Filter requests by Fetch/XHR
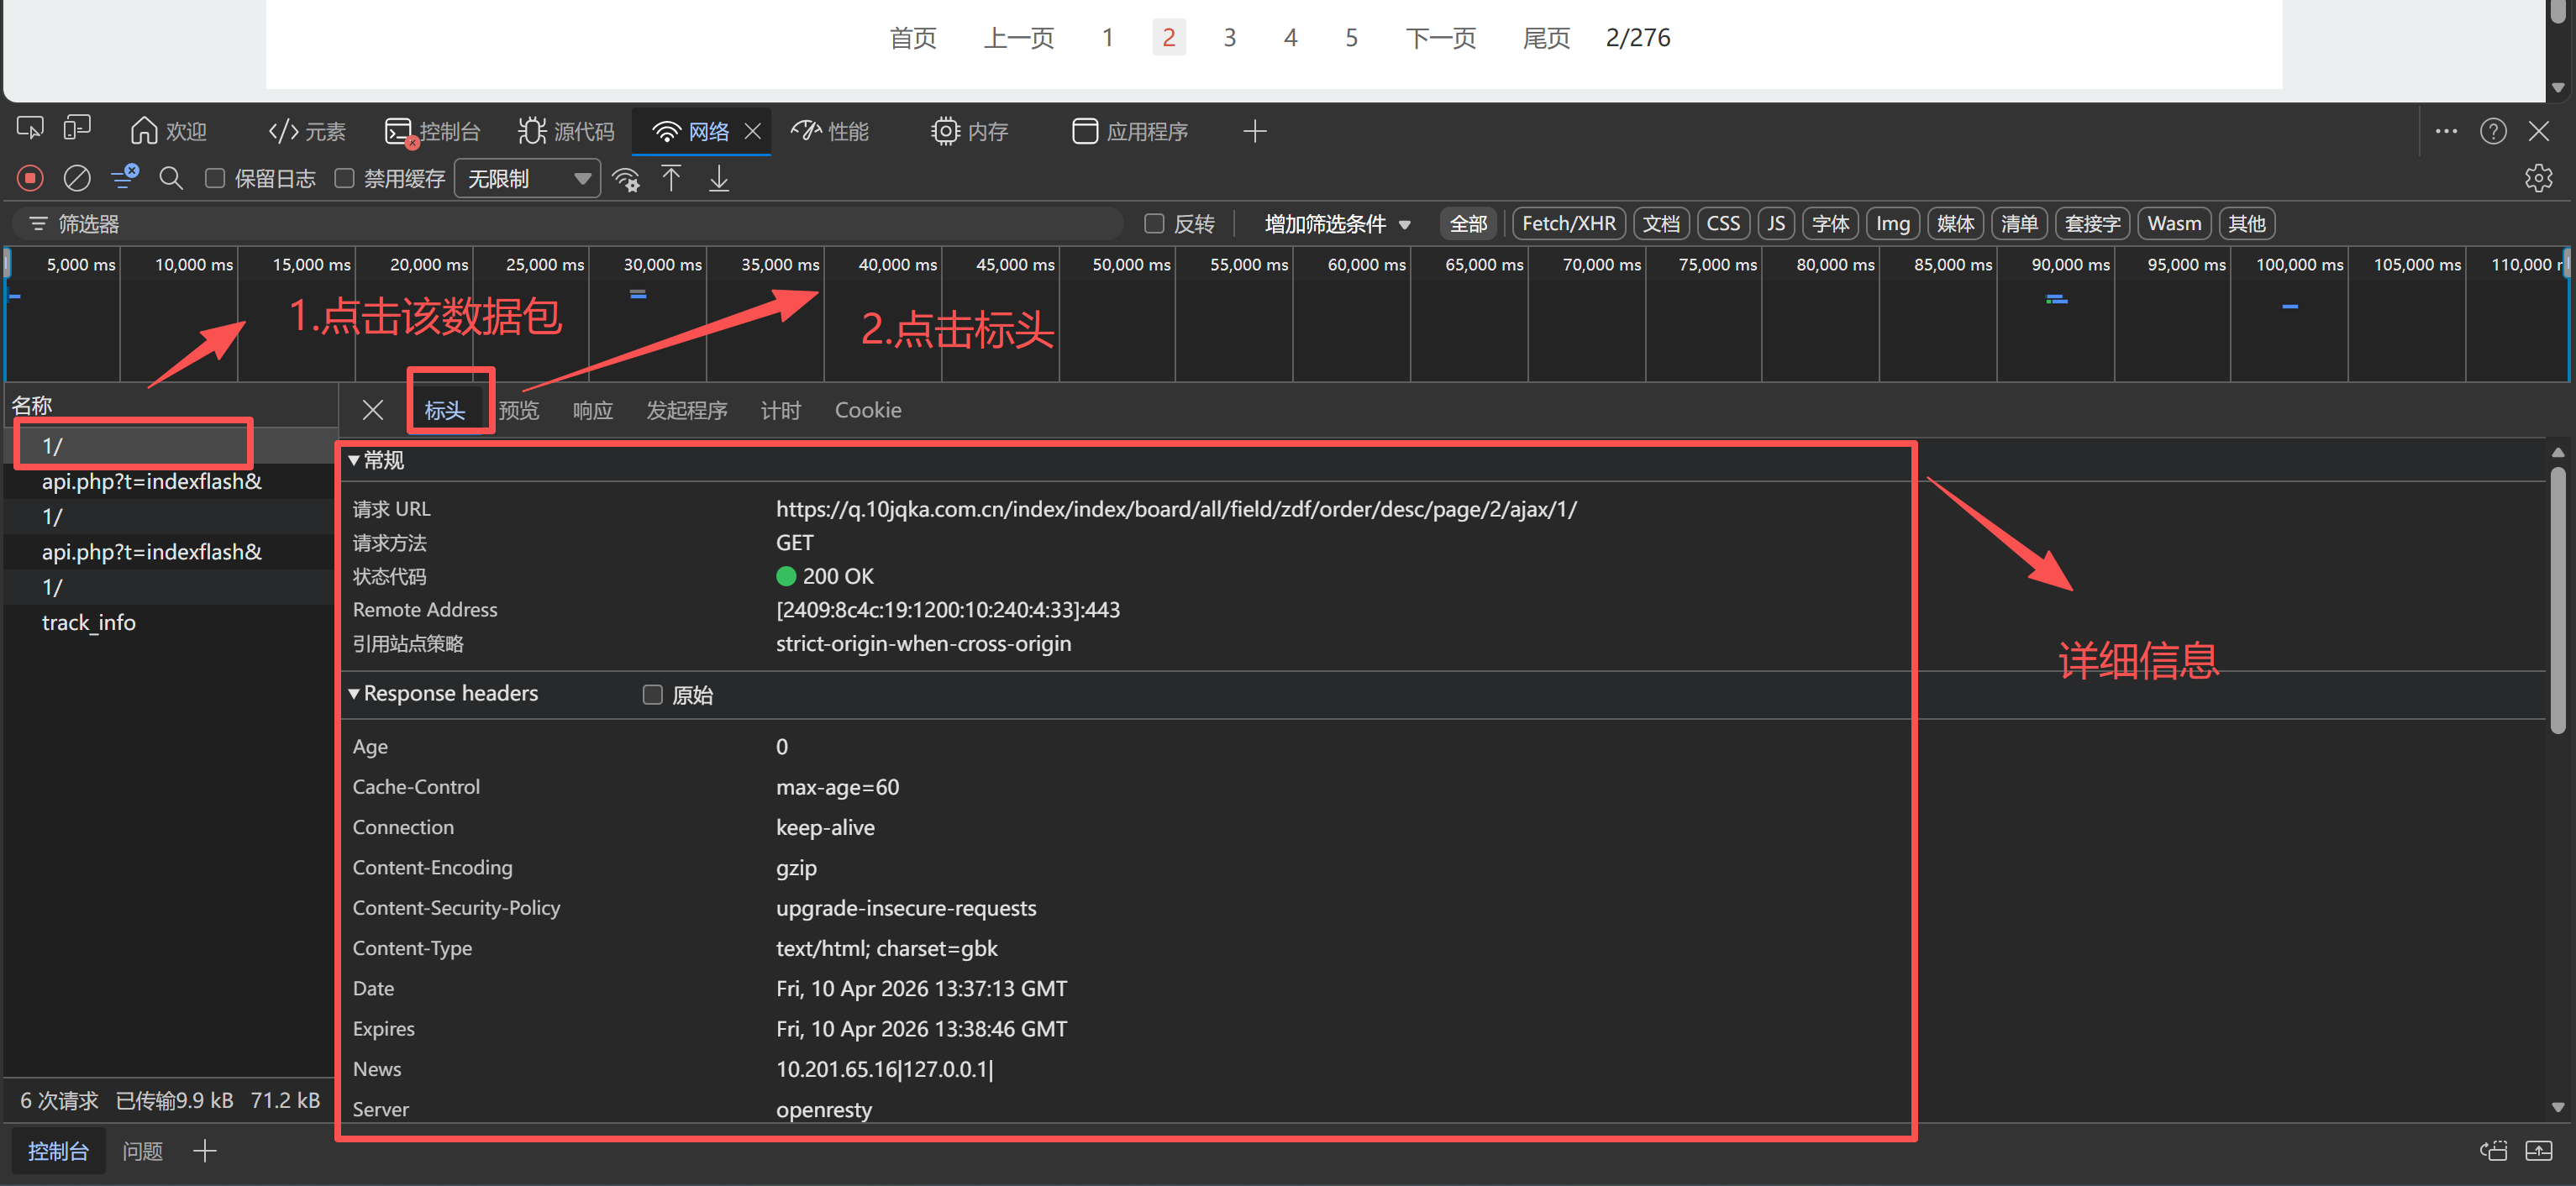2576x1186 pixels. click(1568, 223)
